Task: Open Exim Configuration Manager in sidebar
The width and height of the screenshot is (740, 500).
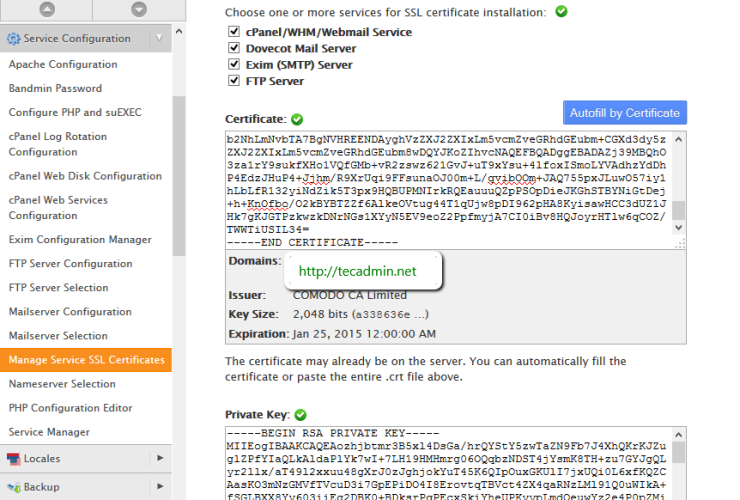Action: click(x=80, y=240)
